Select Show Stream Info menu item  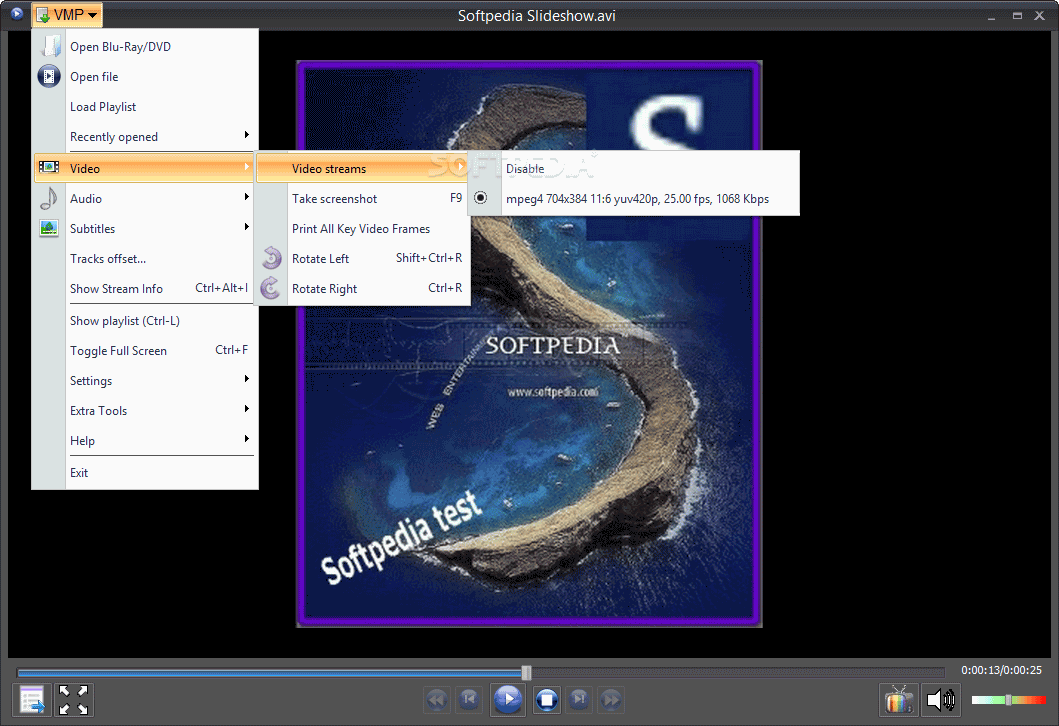pos(145,288)
